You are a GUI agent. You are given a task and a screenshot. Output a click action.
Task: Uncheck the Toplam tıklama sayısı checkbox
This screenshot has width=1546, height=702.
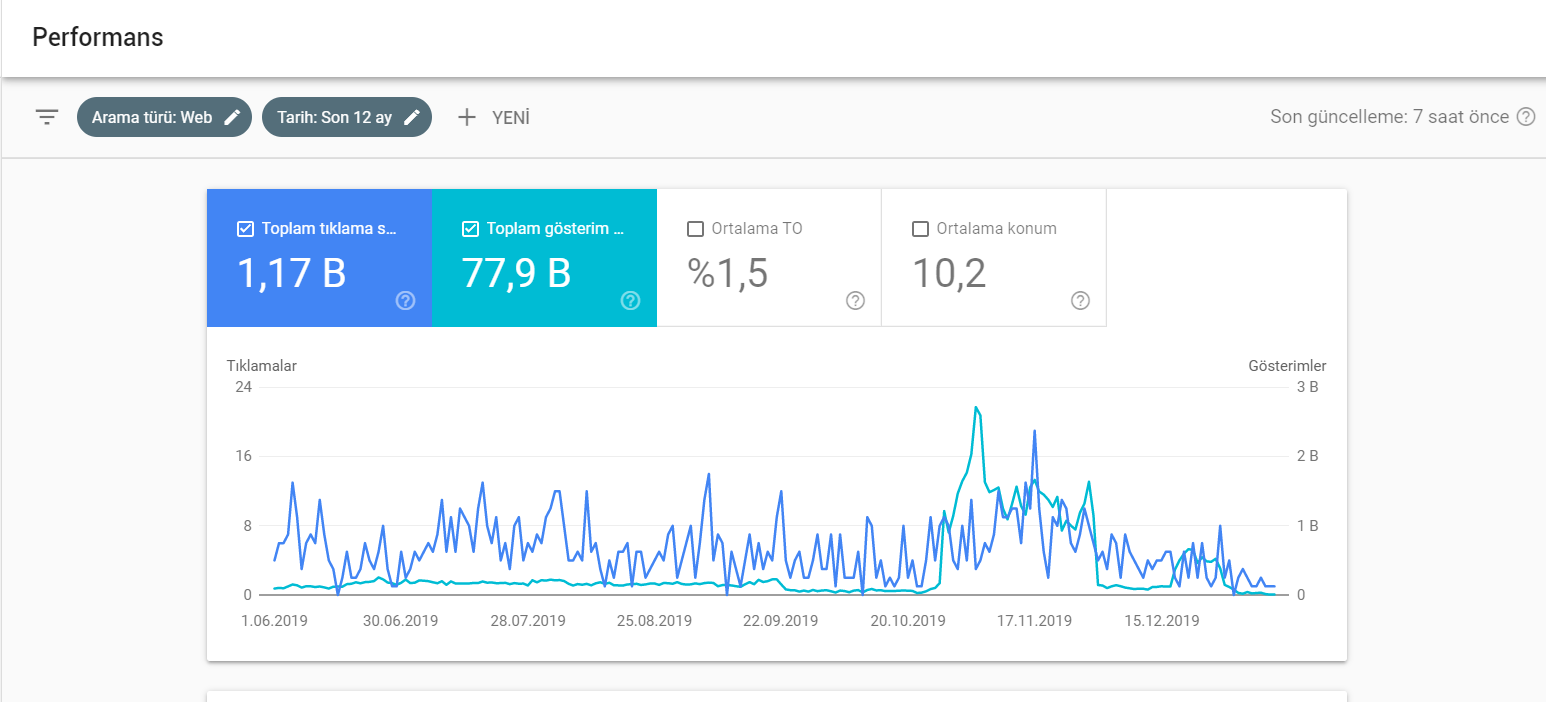click(x=245, y=229)
